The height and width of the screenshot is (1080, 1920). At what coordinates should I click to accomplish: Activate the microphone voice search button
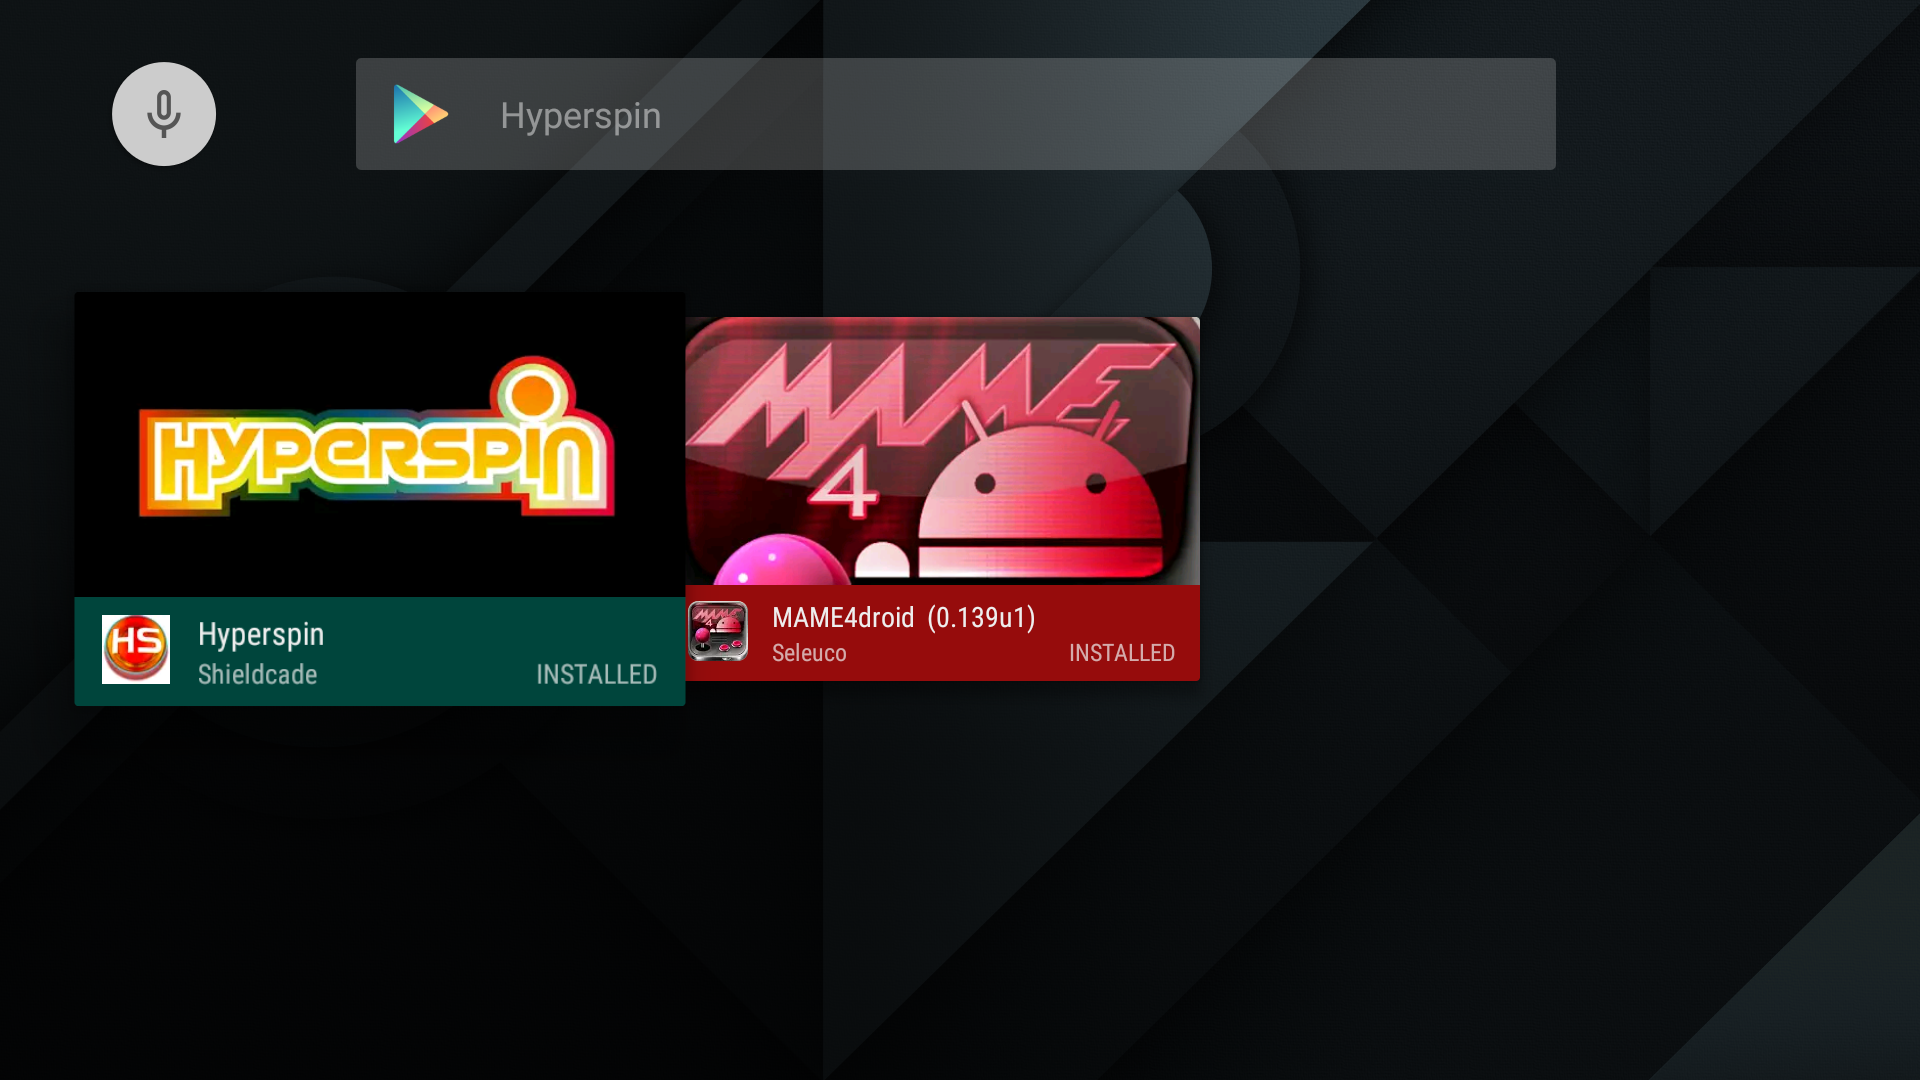pos(164,114)
